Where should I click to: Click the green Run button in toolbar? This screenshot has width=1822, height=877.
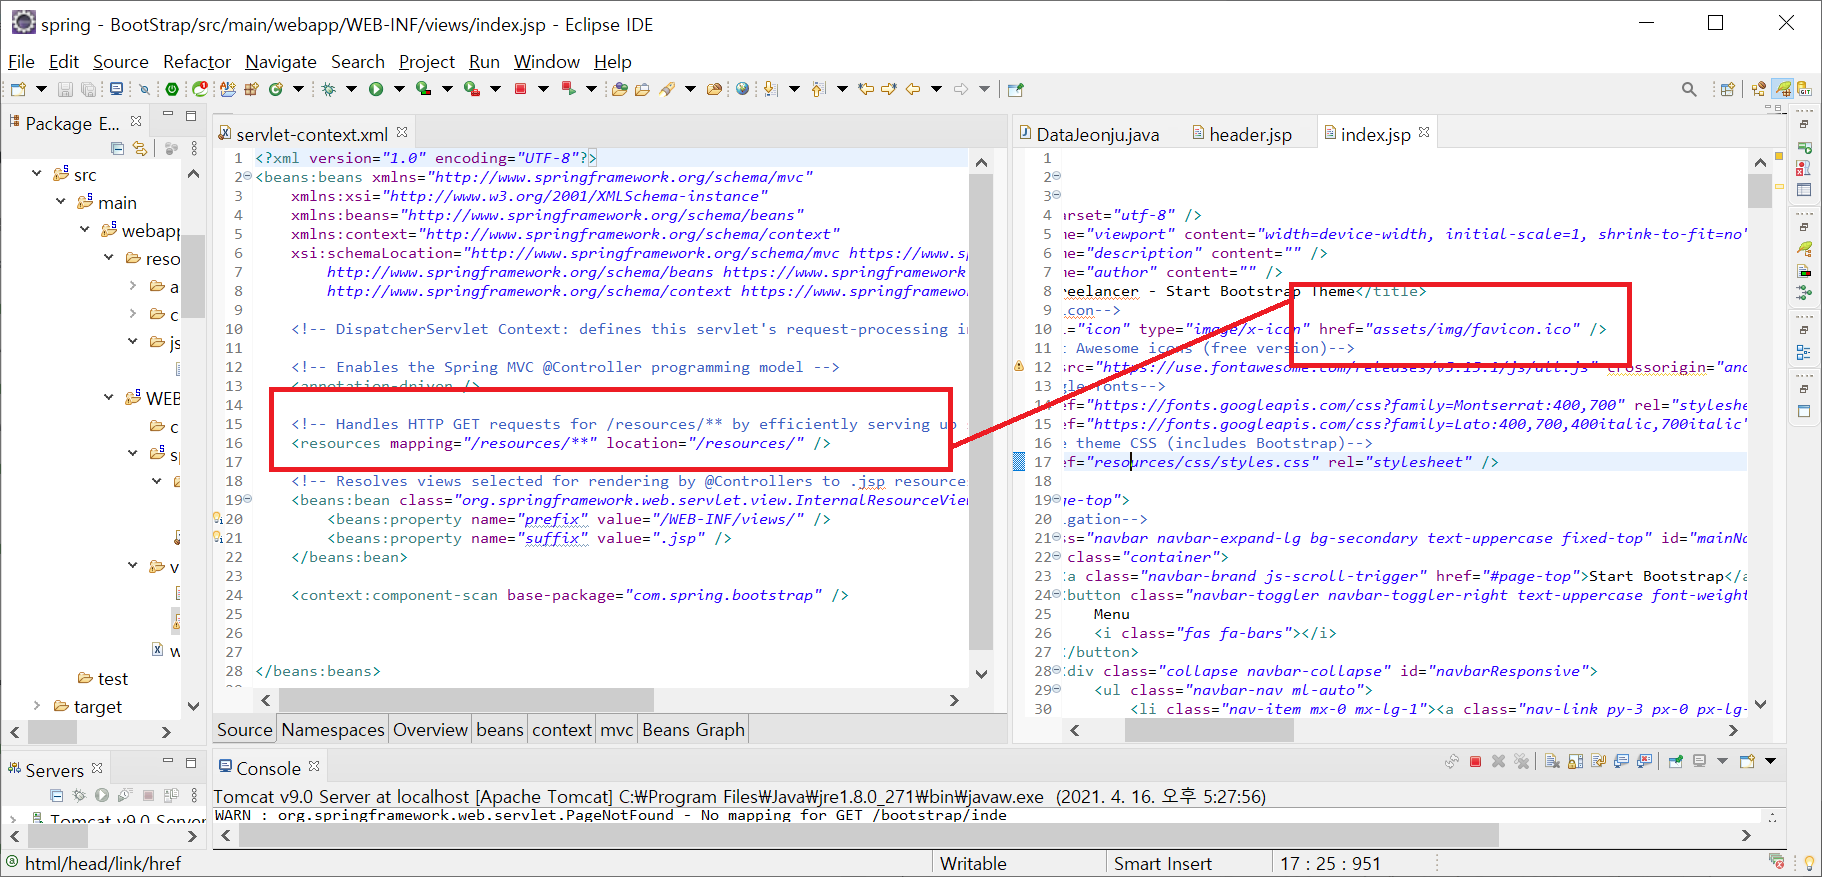coord(376,89)
